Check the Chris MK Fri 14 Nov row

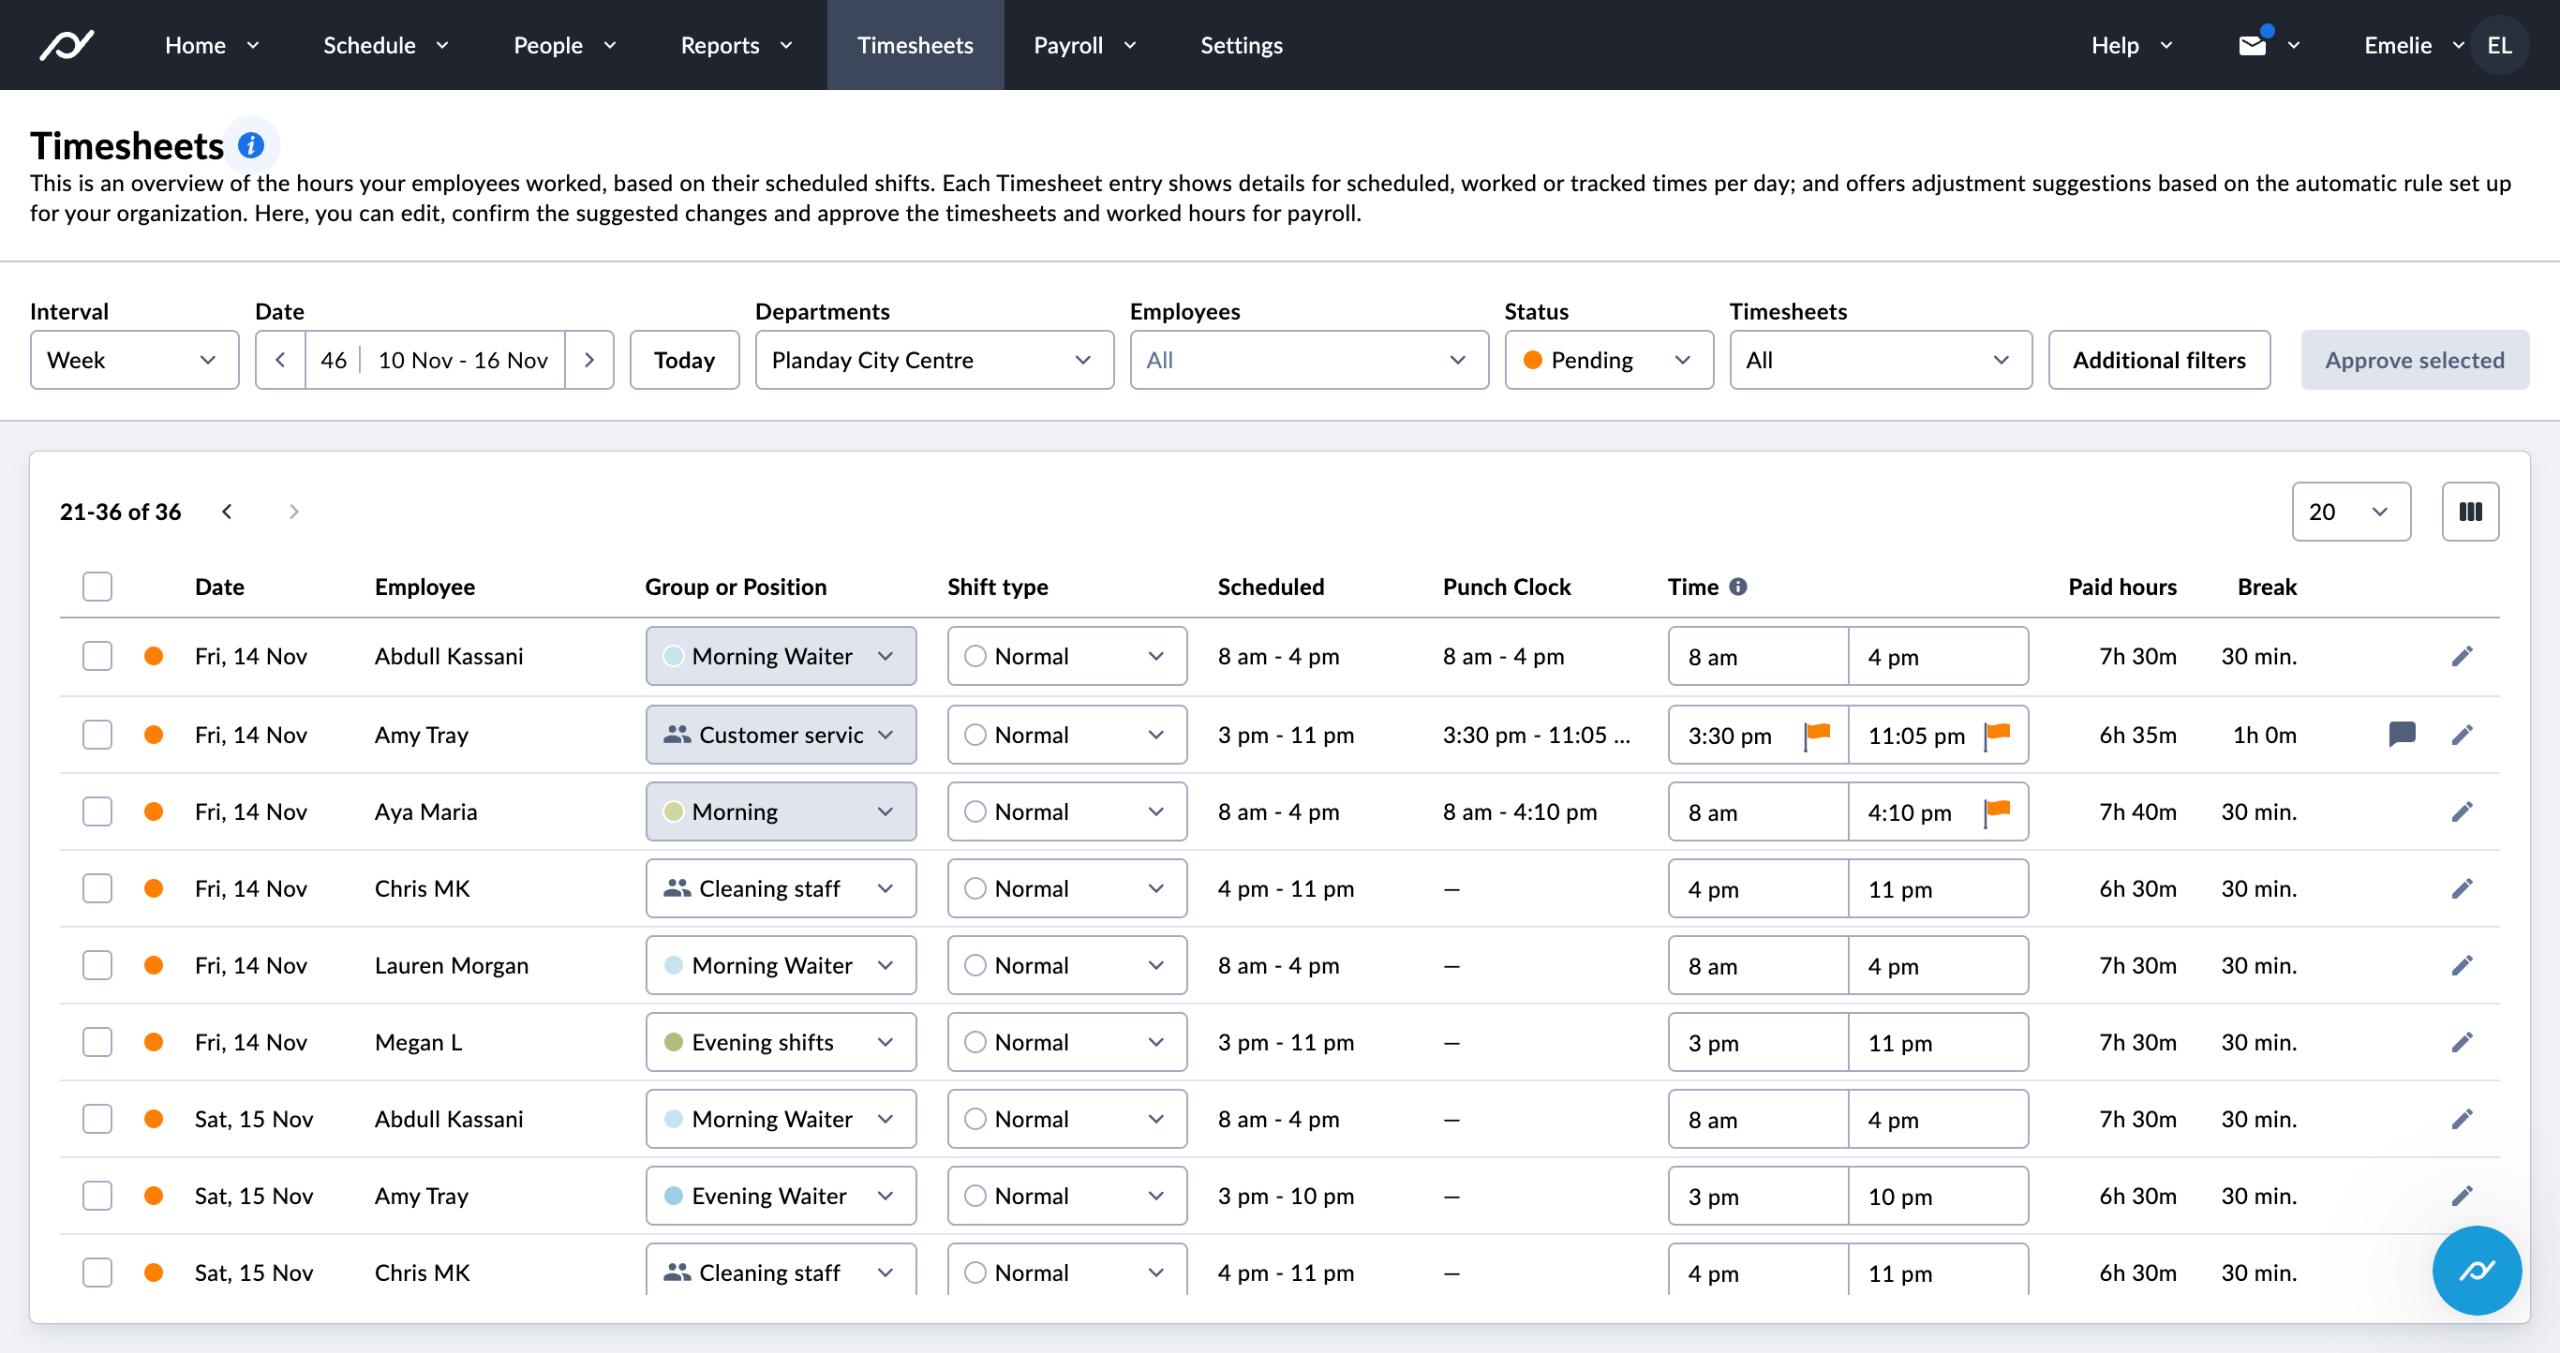97,888
